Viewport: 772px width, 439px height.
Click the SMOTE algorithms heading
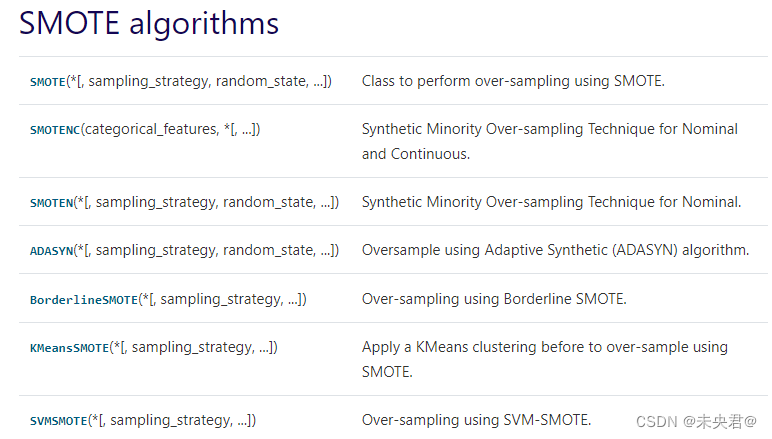[x=149, y=23]
